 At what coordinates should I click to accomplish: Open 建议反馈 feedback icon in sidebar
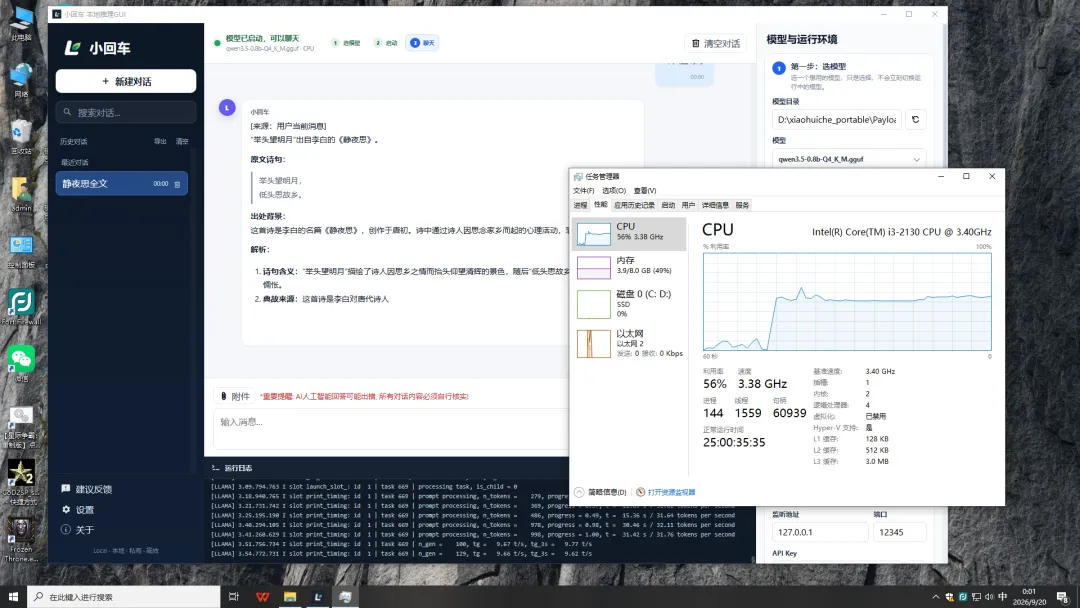click(x=66, y=489)
